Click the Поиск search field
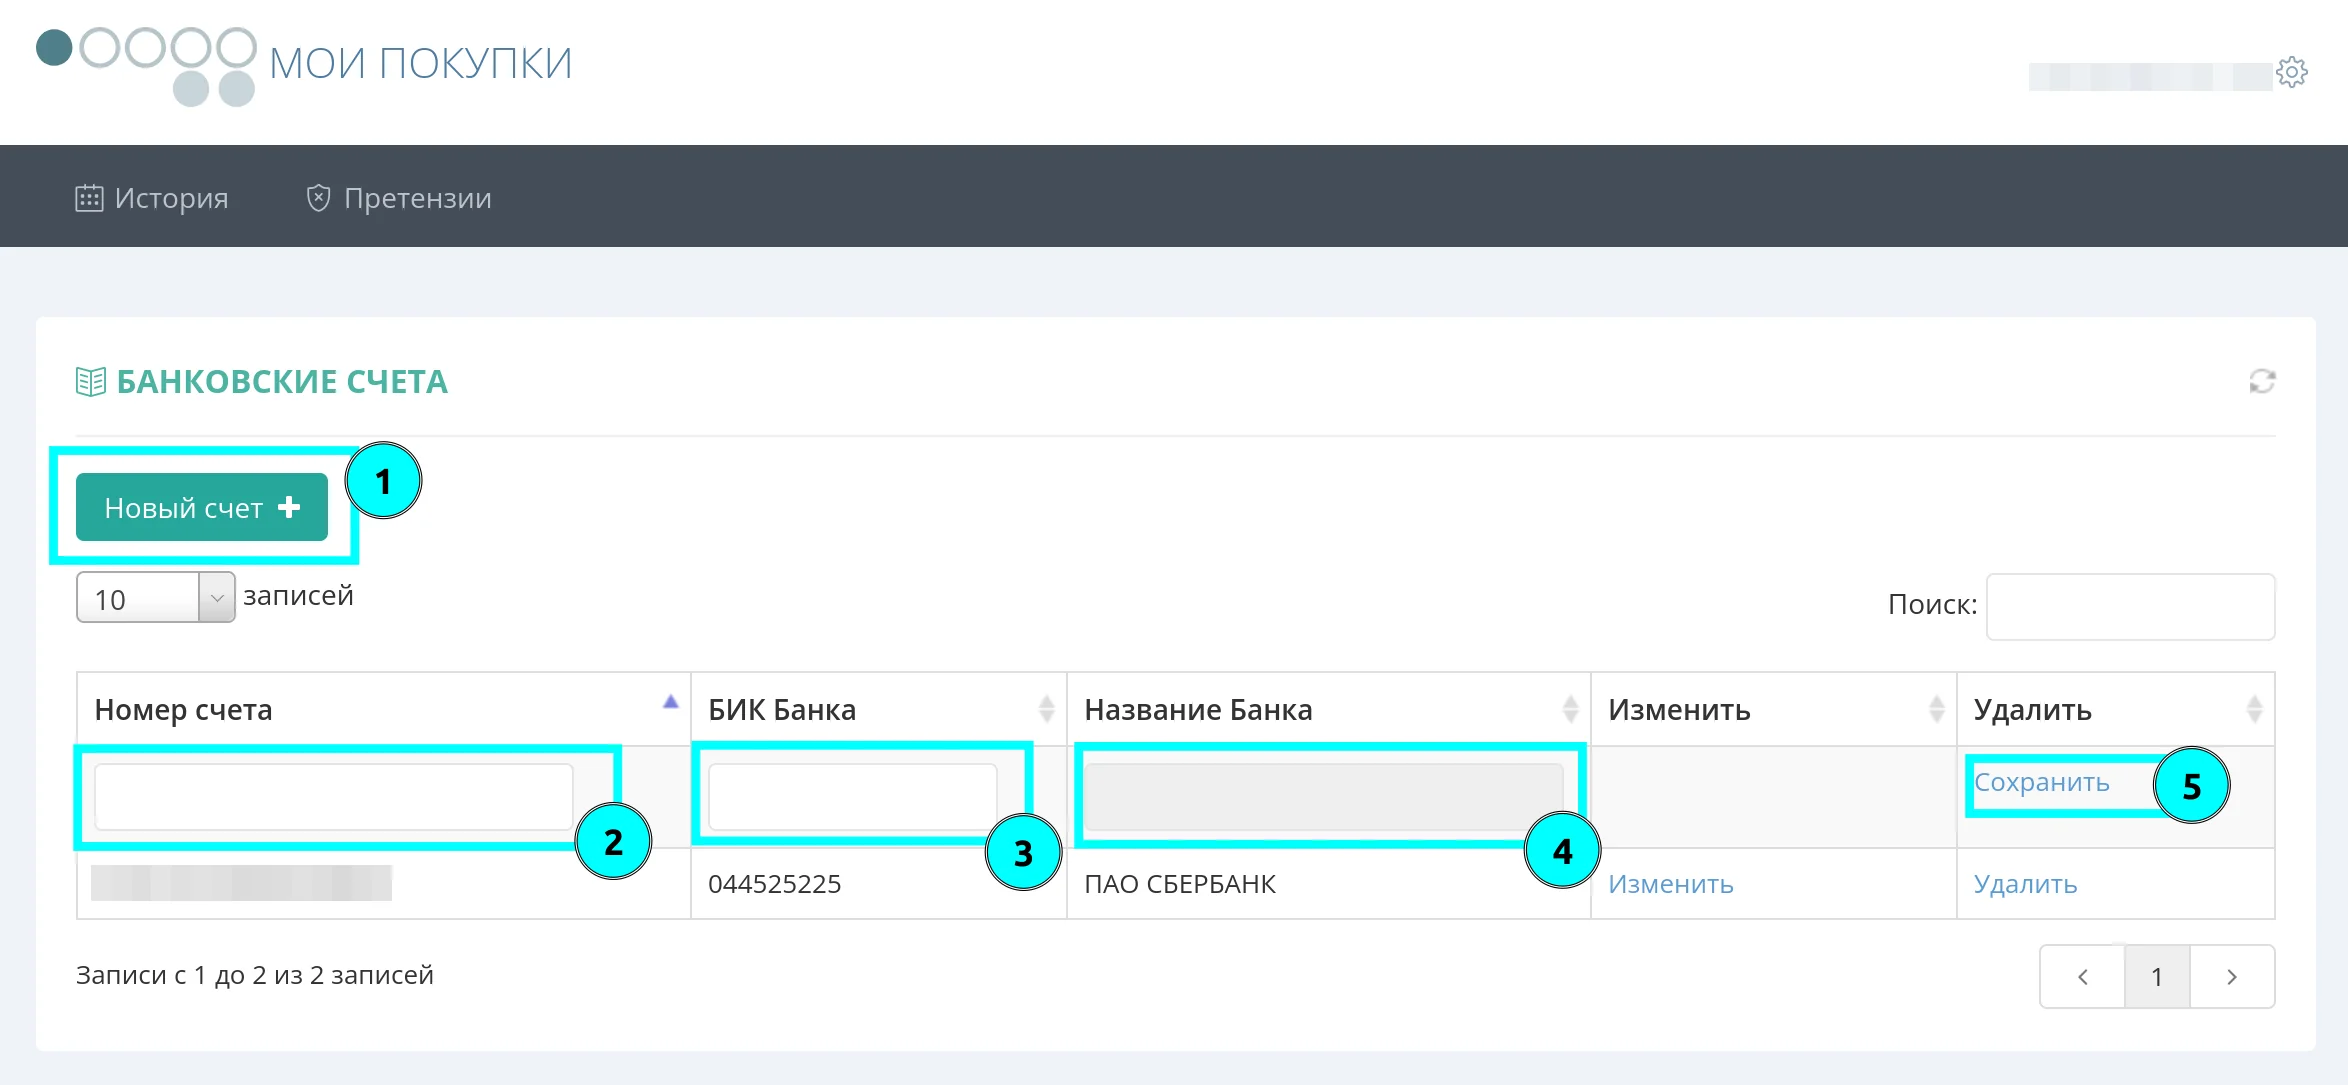This screenshot has width=2348, height=1085. [x=2130, y=606]
